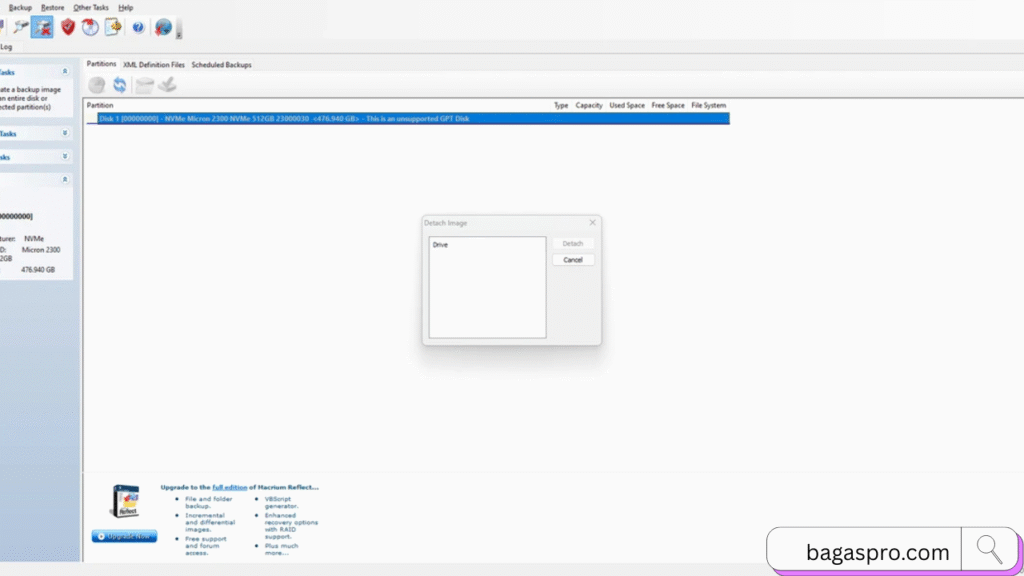Select the Disk 1 NVMe Micron row

pos(400,118)
